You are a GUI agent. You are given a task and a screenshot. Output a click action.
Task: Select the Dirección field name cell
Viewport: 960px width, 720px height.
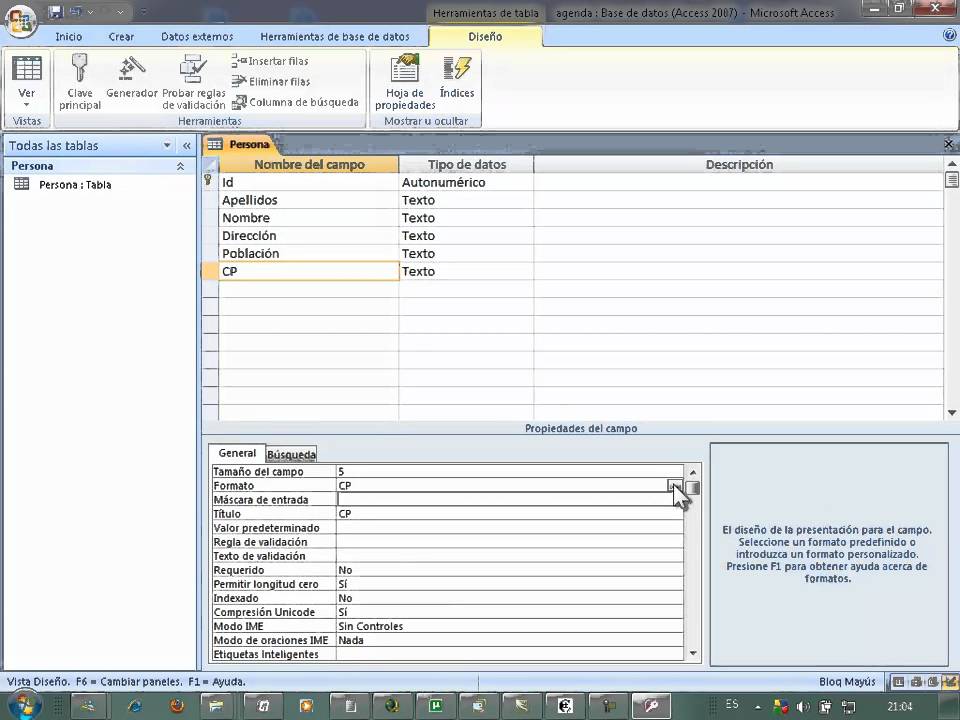[309, 236]
